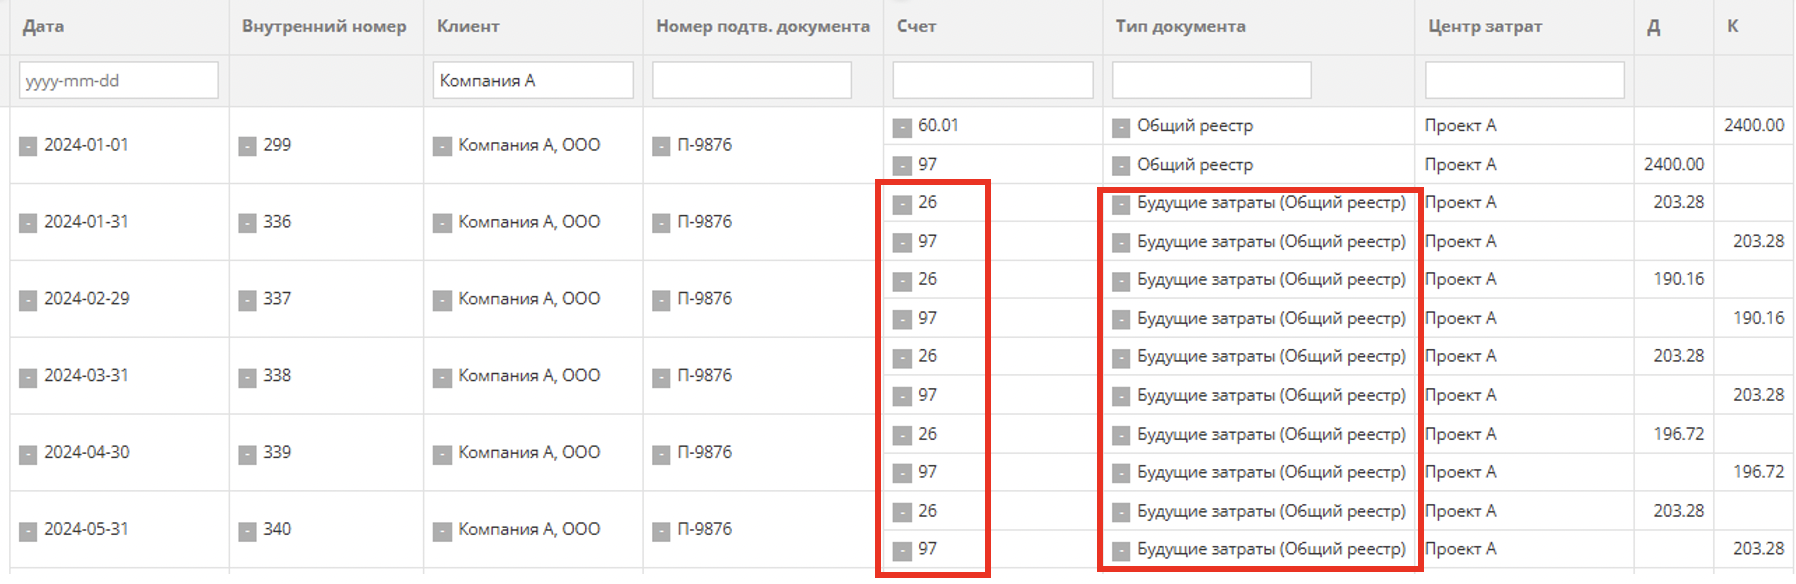Image resolution: width=1796 pixels, height=584 pixels.
Task: Click the minus icon beside date 2024-05-31
Action: pos(28,531)
